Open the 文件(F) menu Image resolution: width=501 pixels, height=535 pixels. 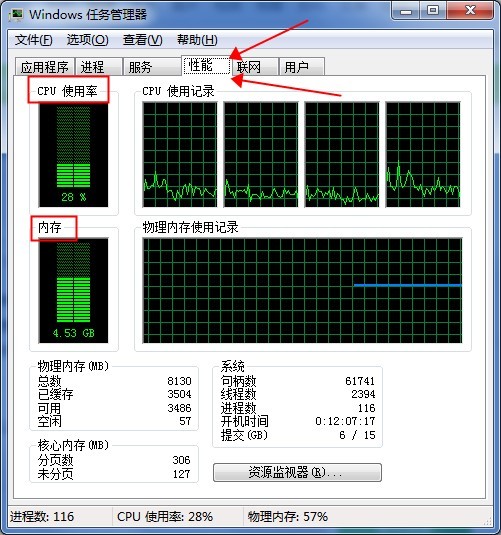[x=33, y=40]
